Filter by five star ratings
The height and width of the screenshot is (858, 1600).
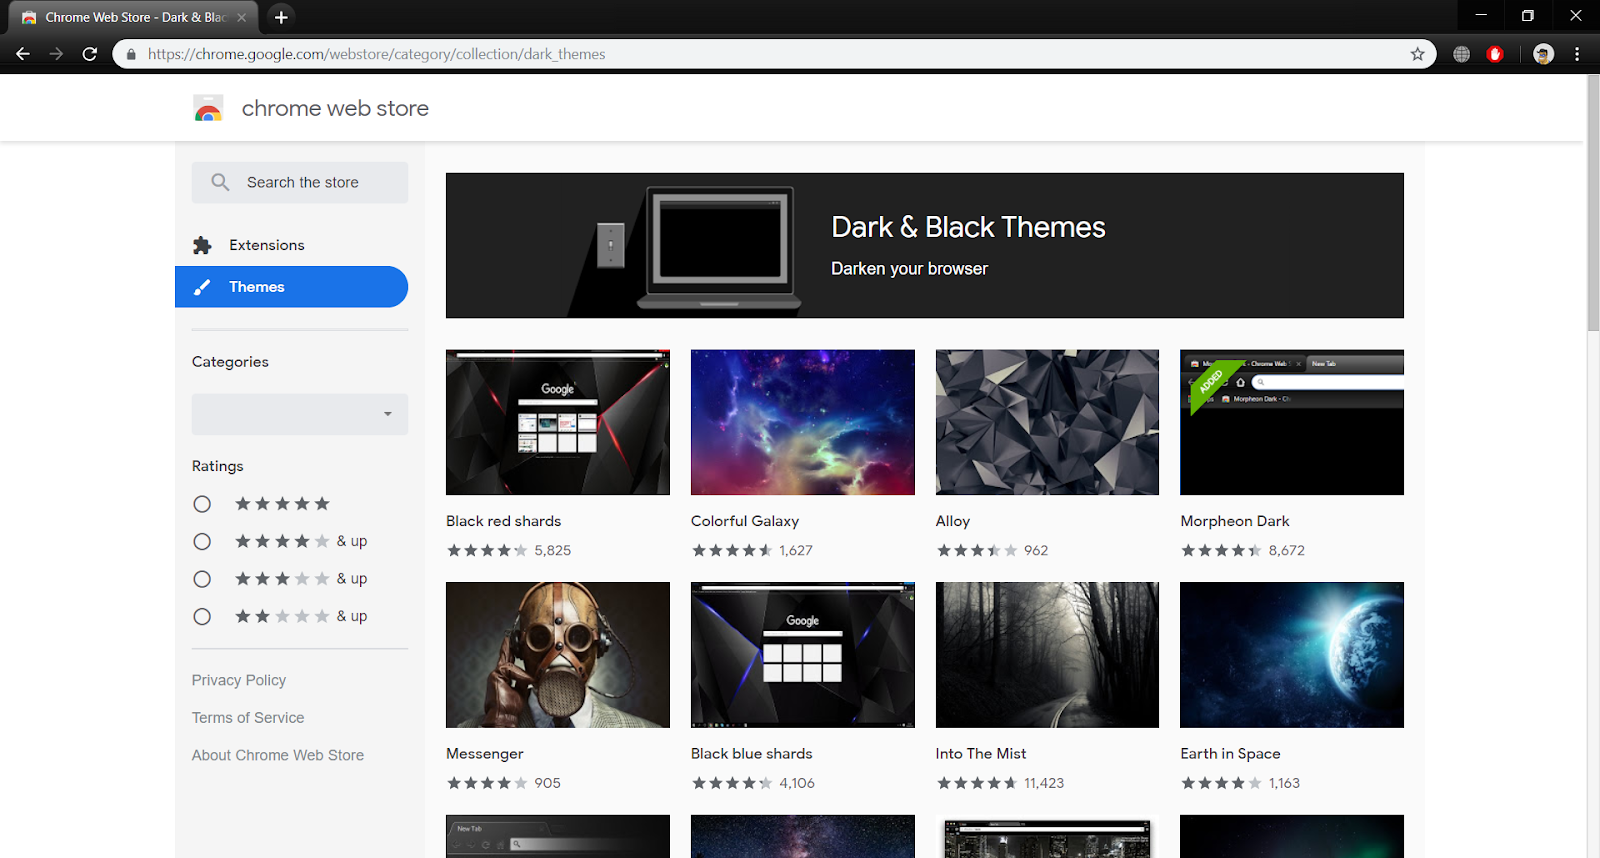[202, 504]
